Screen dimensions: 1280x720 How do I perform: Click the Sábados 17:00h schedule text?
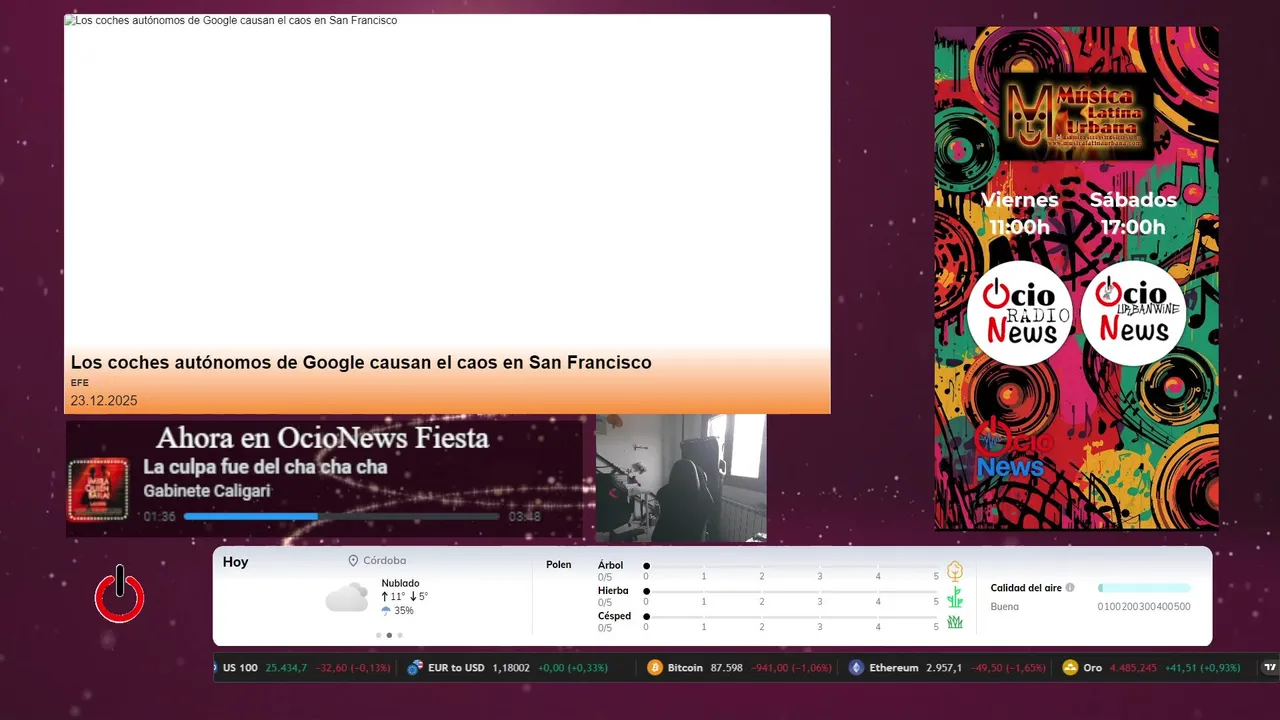pyautogui.click(x=1133, y=213)
